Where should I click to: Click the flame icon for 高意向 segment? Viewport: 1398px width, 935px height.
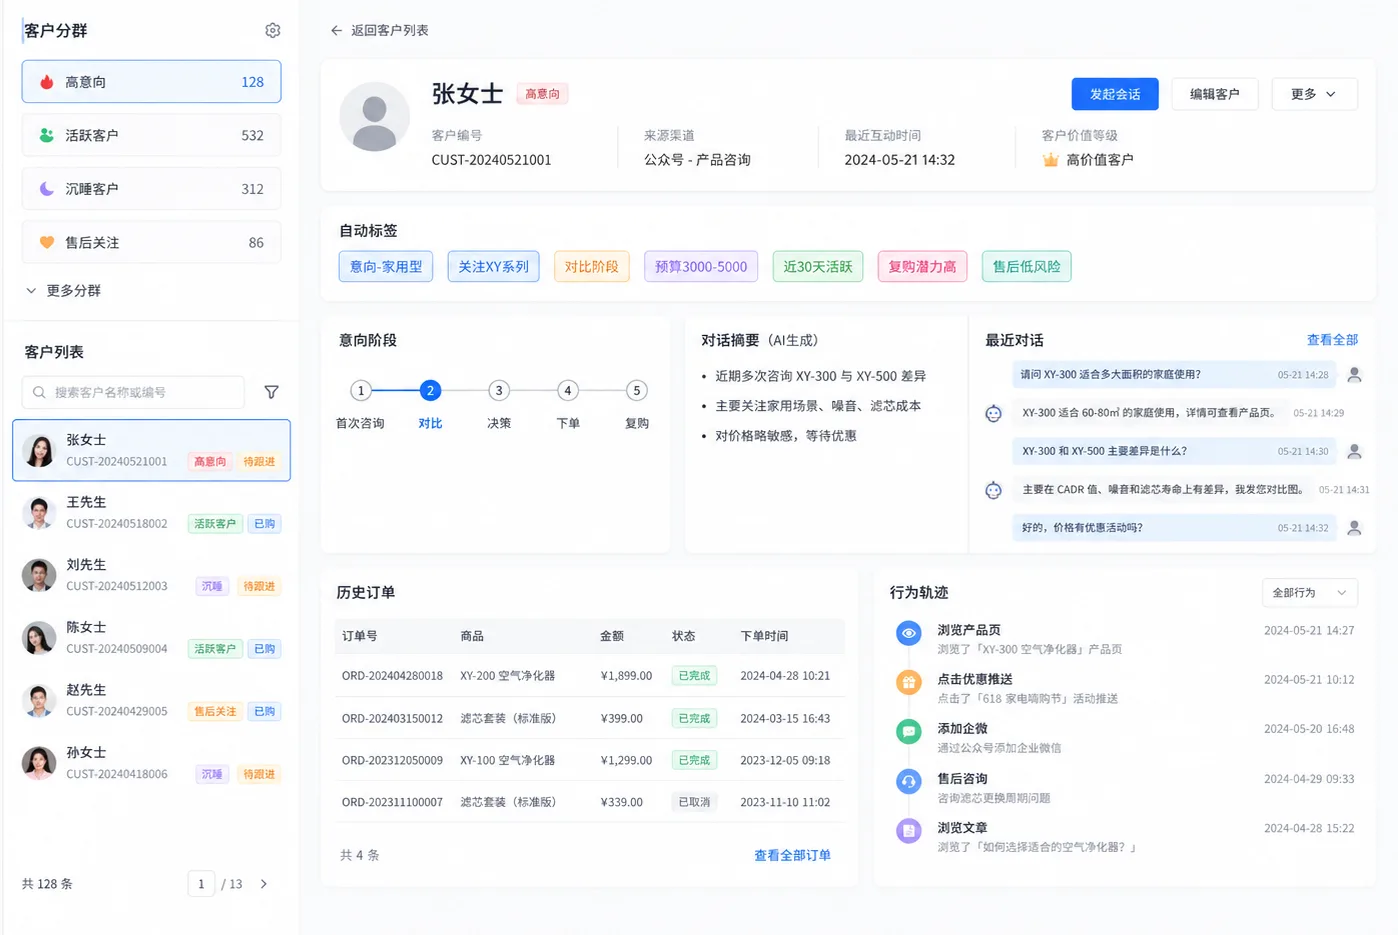tap(46, 82)
